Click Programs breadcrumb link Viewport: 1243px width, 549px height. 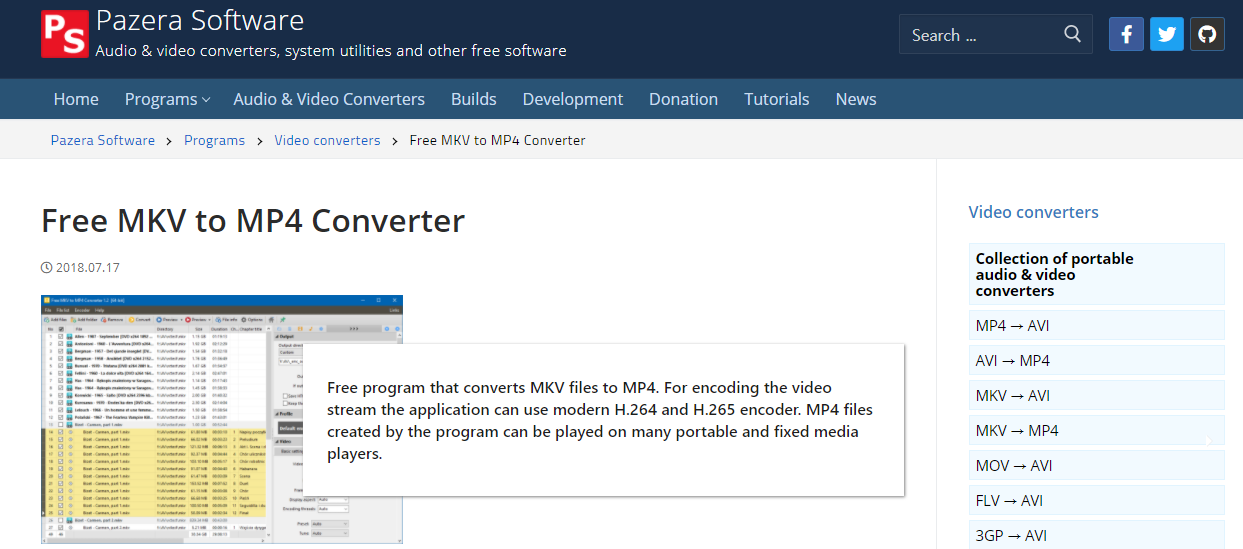coord(214,140)
